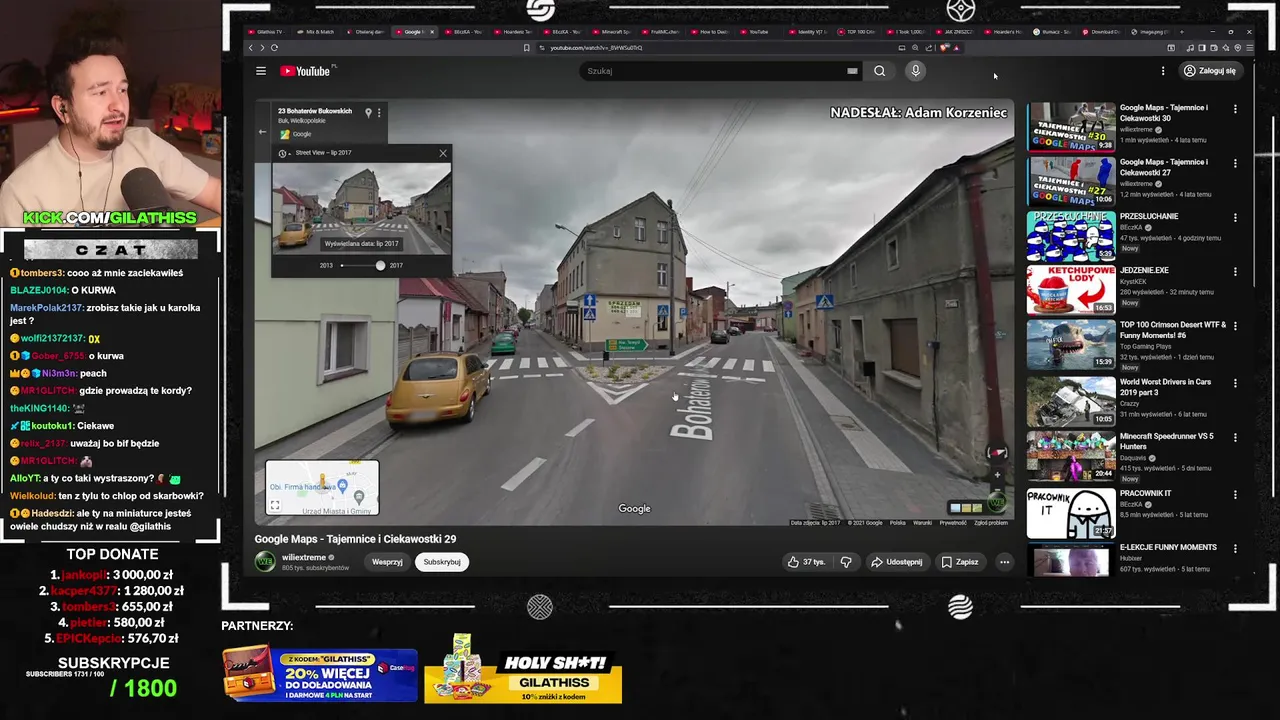
Task: Go to the YouTube home logo
Action: click(x=305, y=71)
